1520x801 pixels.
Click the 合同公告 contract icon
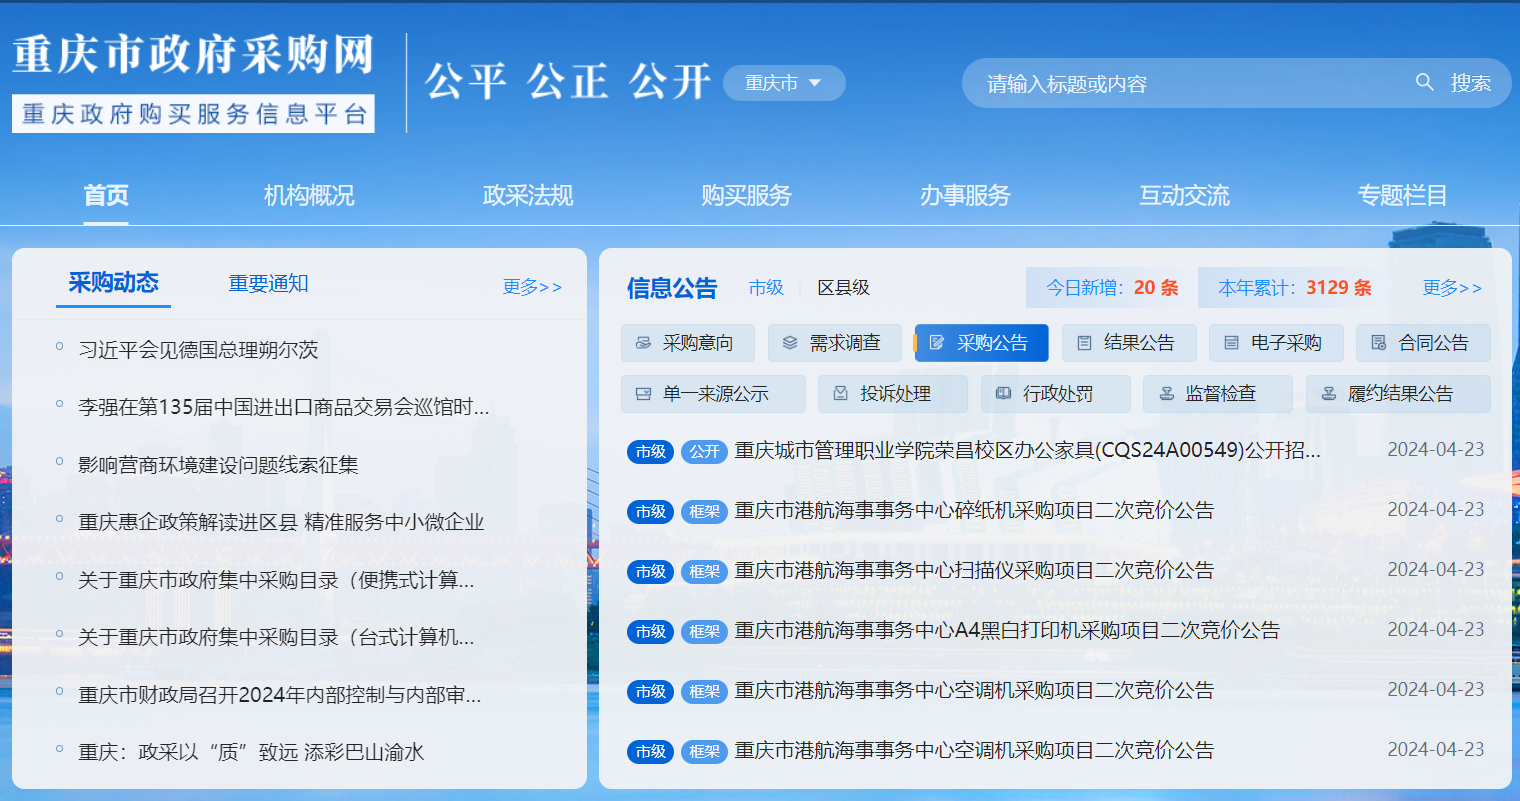point(1379,343)
